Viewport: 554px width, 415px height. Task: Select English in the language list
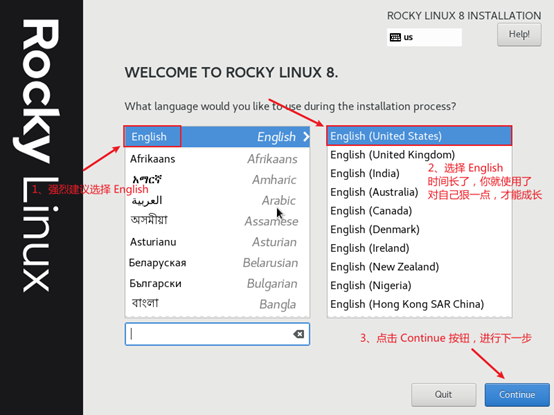point(217,137)
